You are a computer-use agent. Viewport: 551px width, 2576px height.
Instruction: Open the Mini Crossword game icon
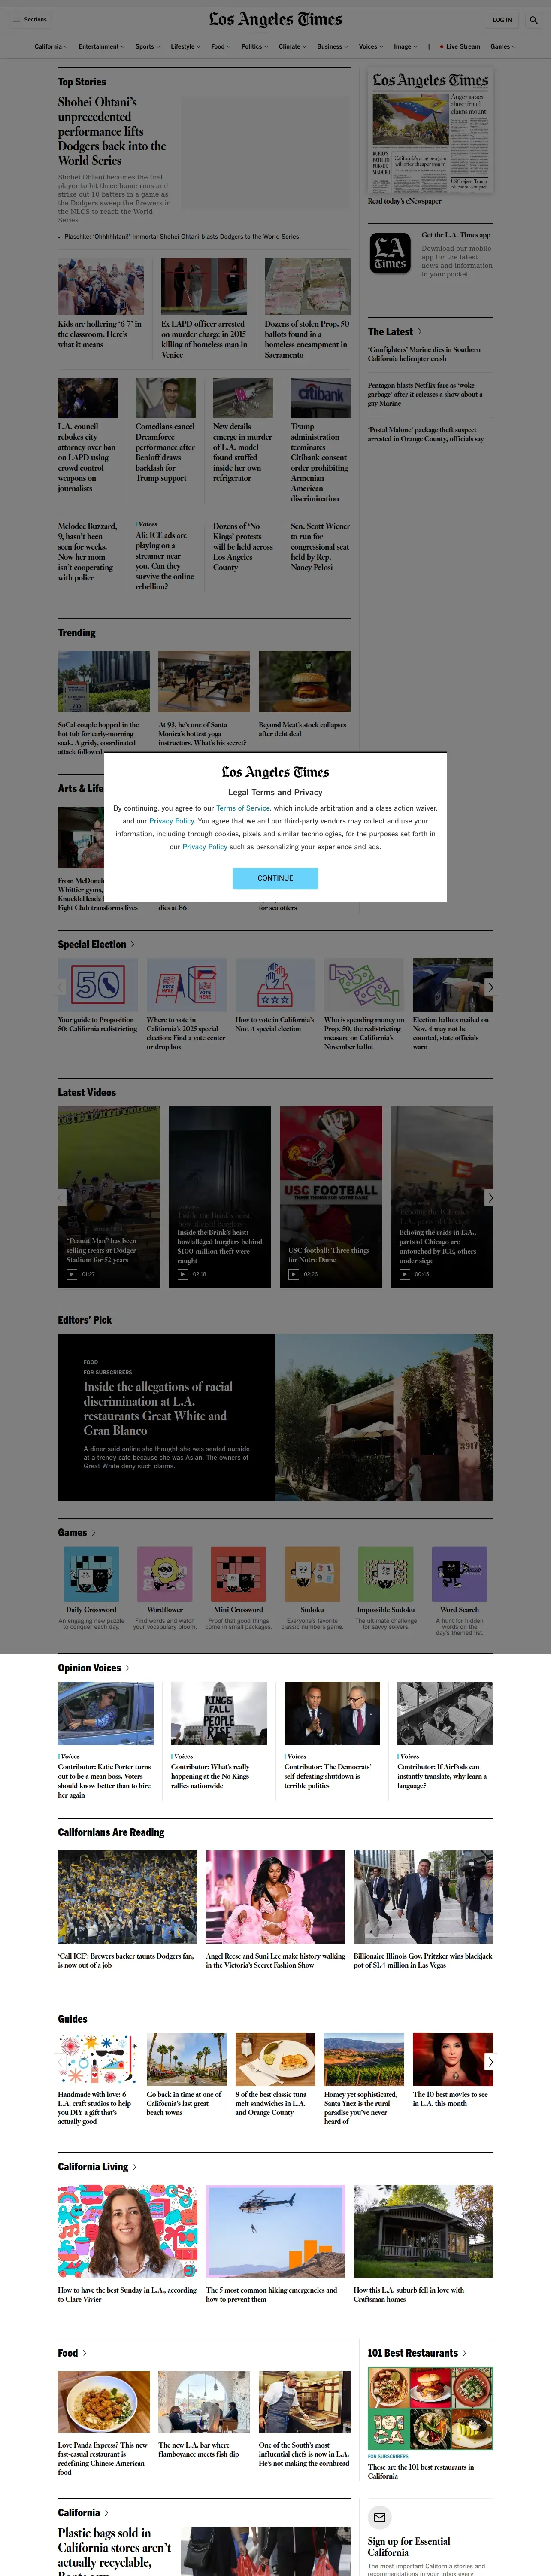[238, 1574]
